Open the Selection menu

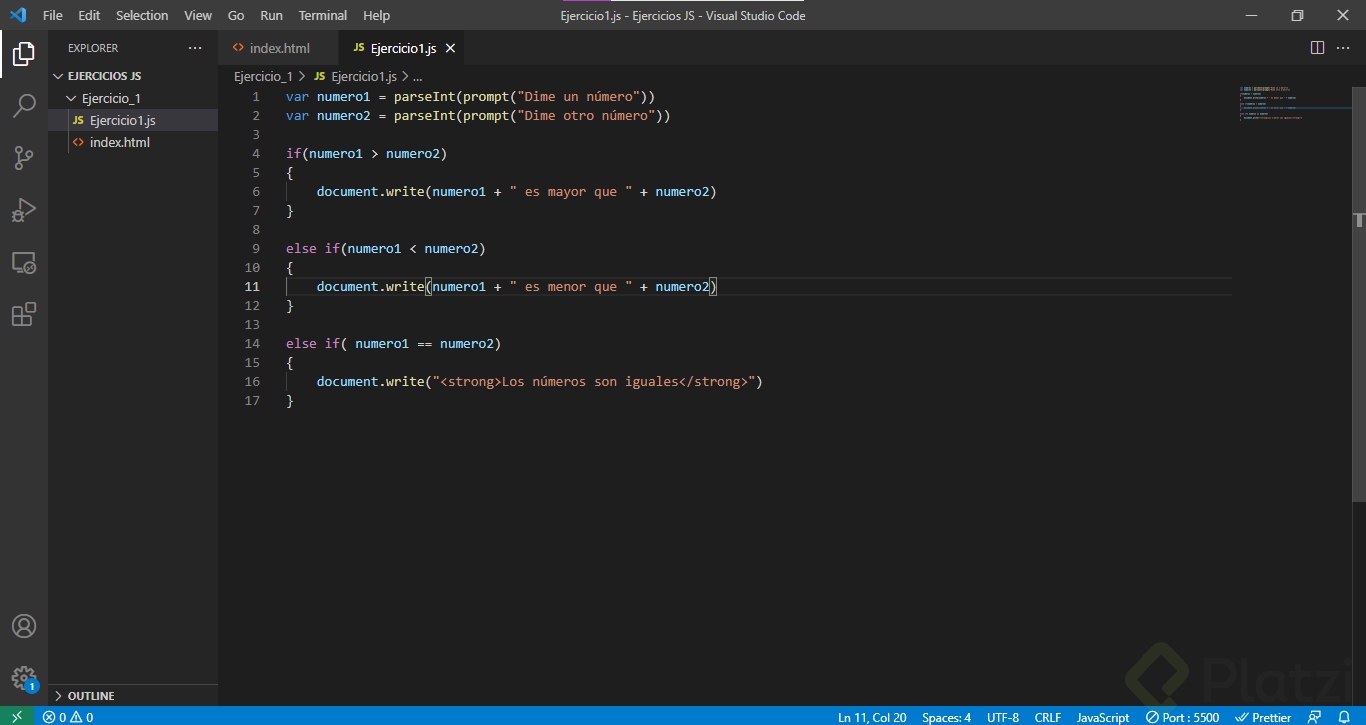(142, 15)
